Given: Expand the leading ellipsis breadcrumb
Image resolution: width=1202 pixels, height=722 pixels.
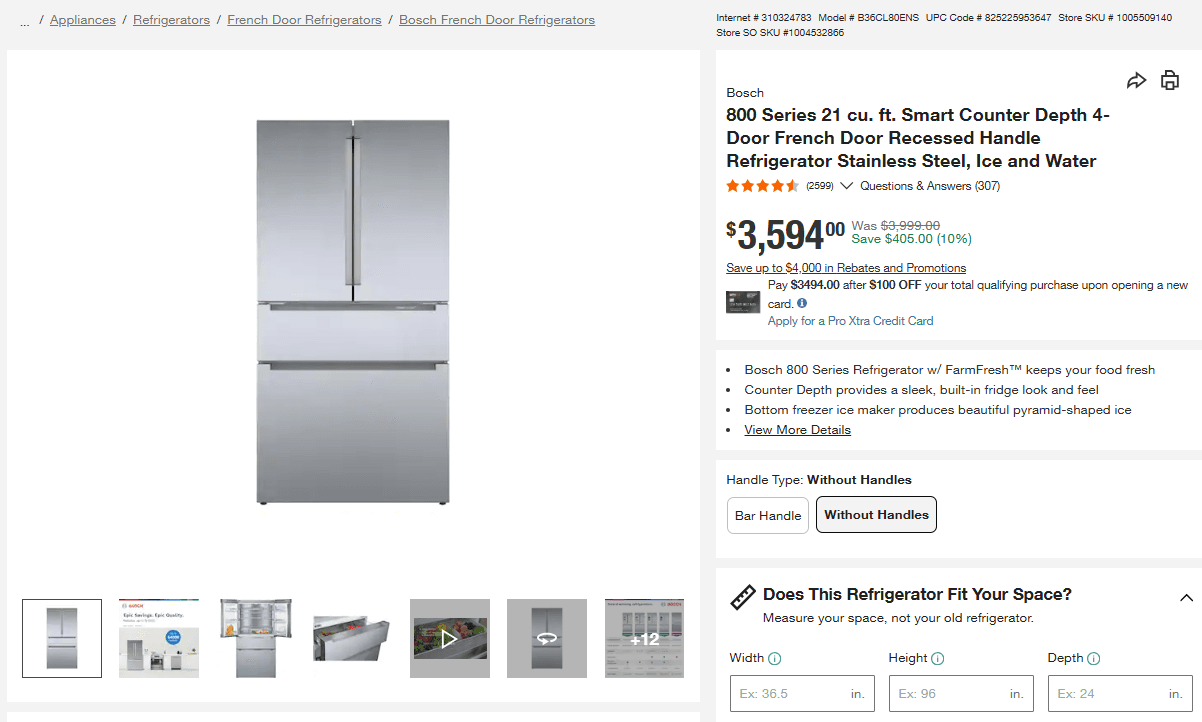Looking at the screenshot, I should [24, 19].
